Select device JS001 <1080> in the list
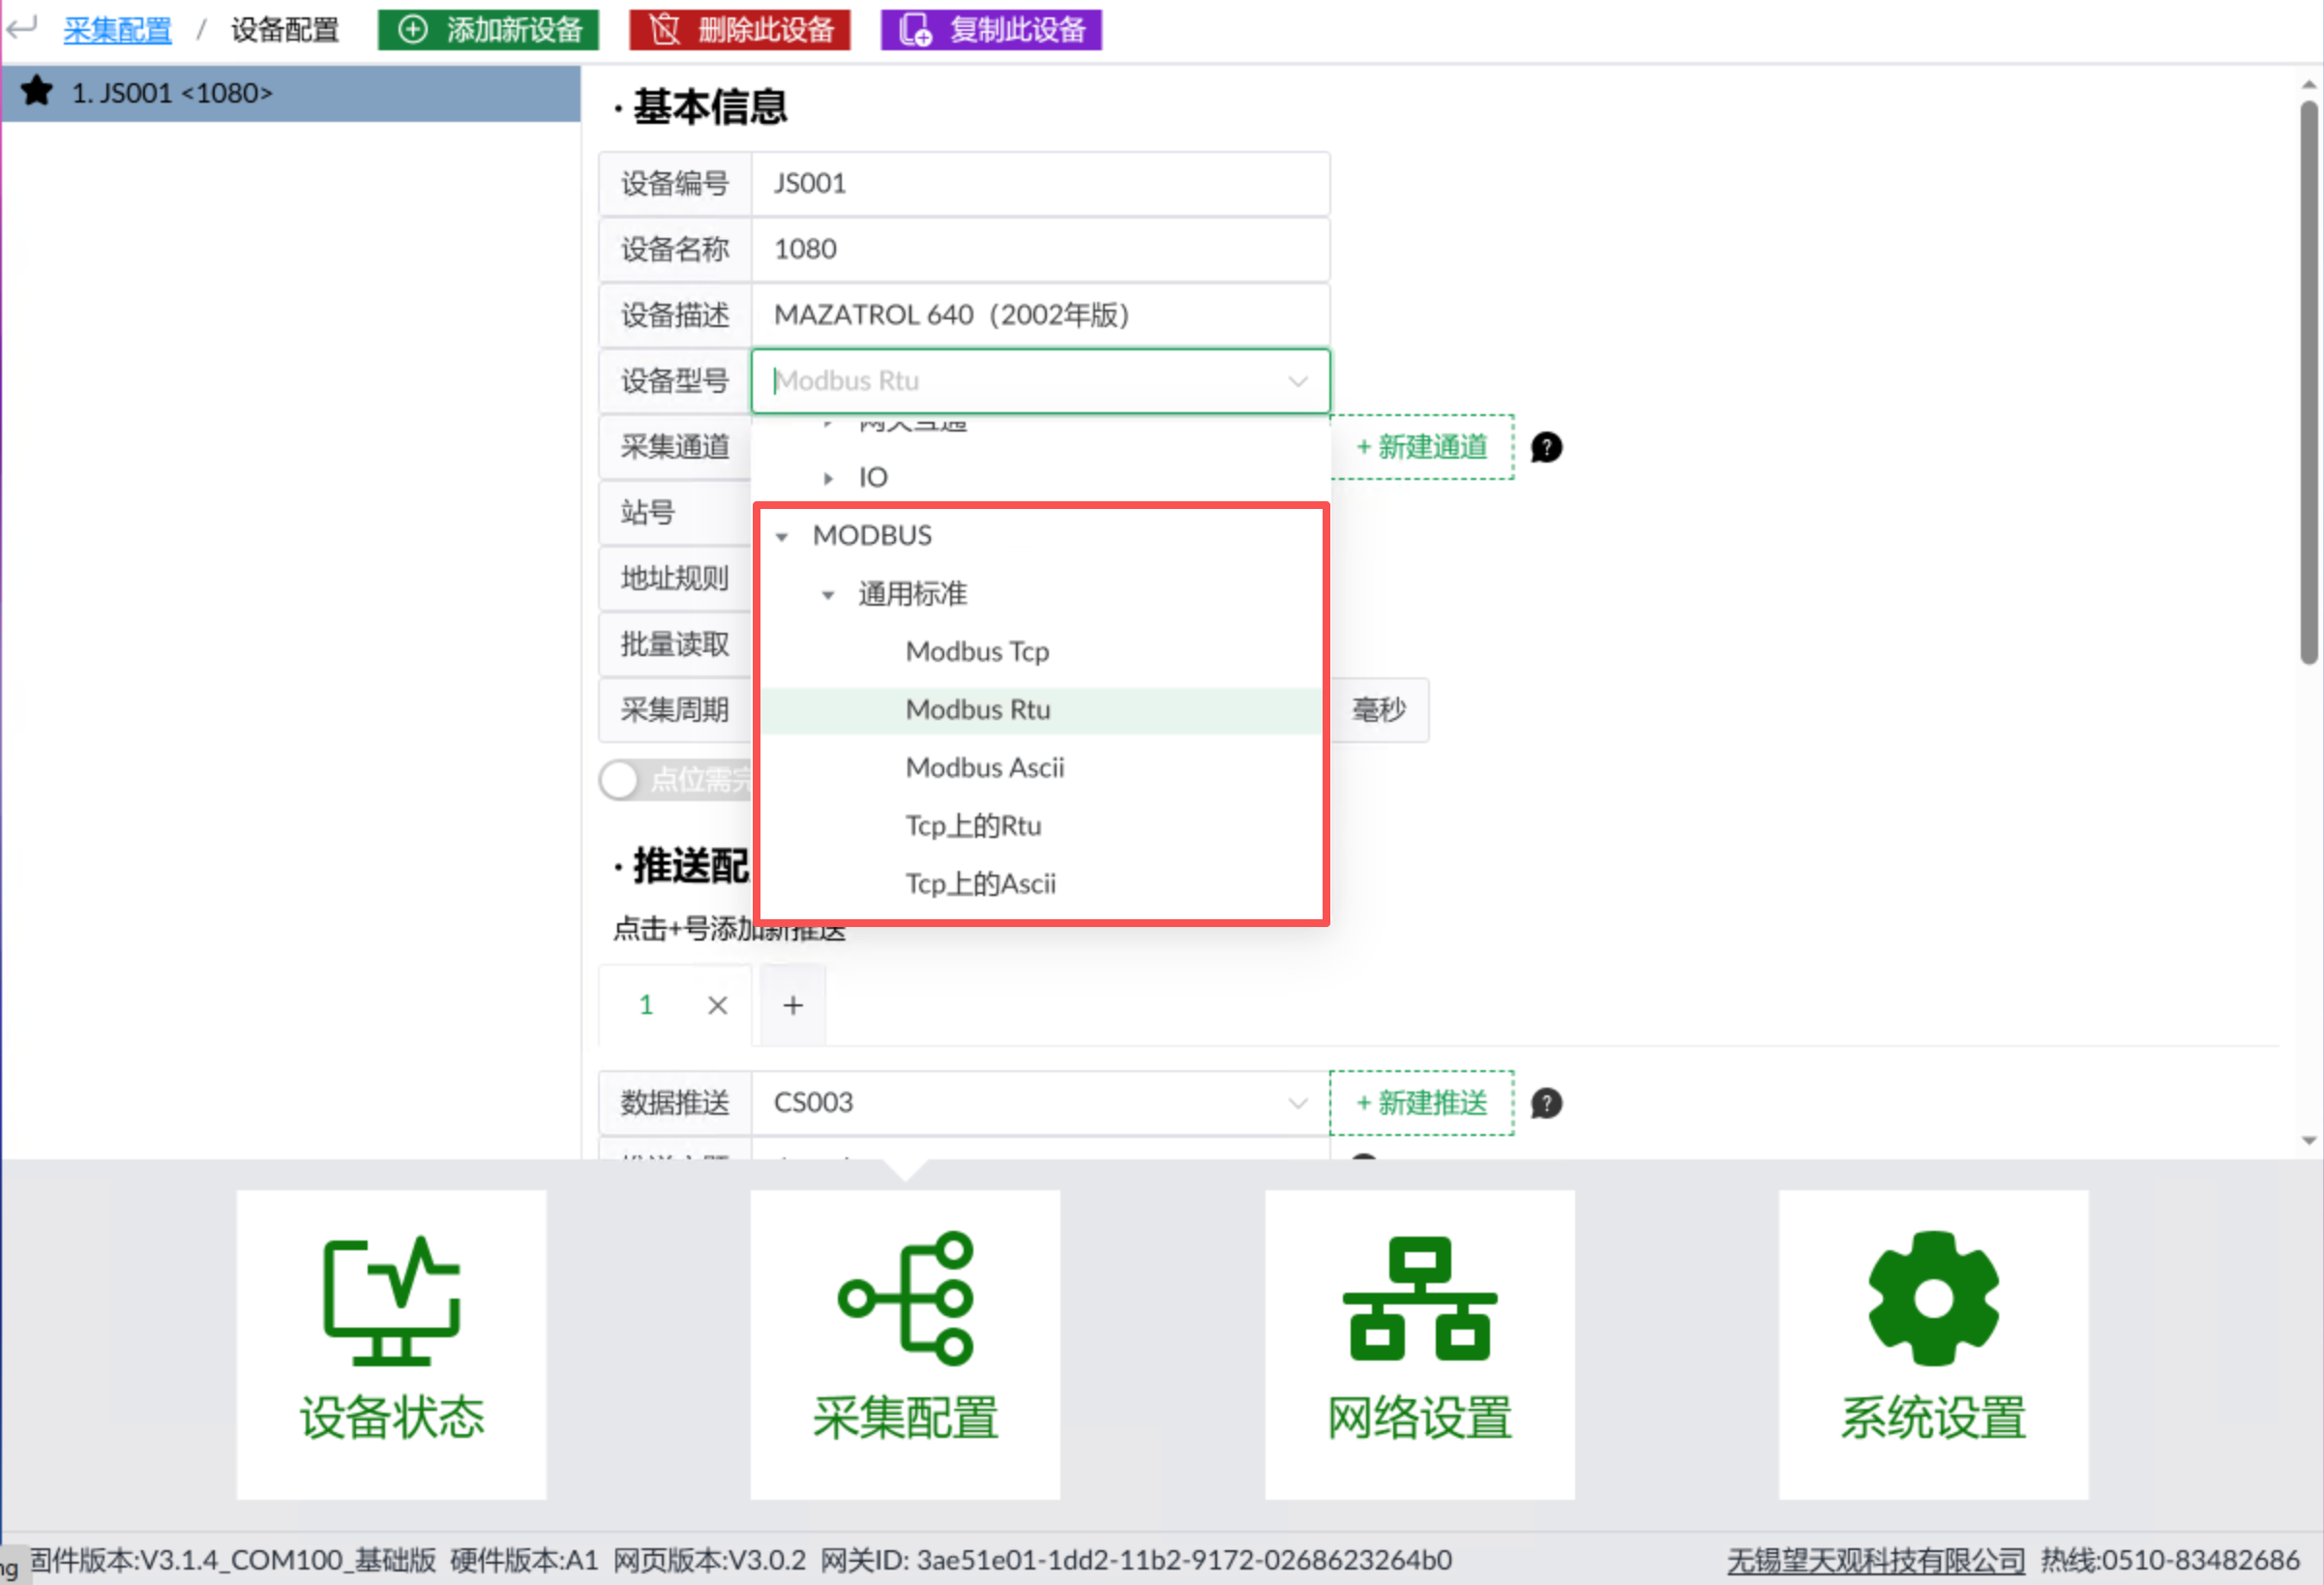 [x=291, y=93]
